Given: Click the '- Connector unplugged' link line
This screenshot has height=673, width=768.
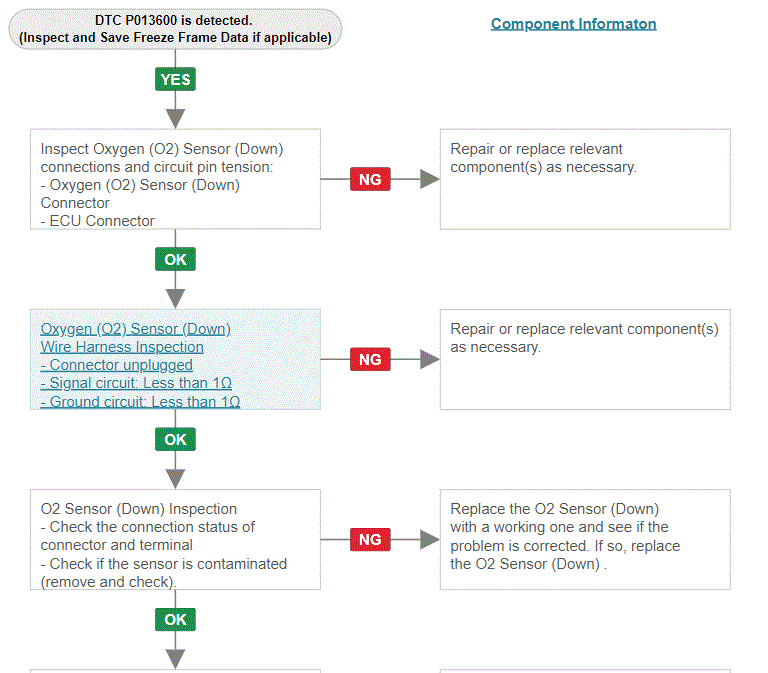Looking at the screenshot, I should click(x=117, y=365).
